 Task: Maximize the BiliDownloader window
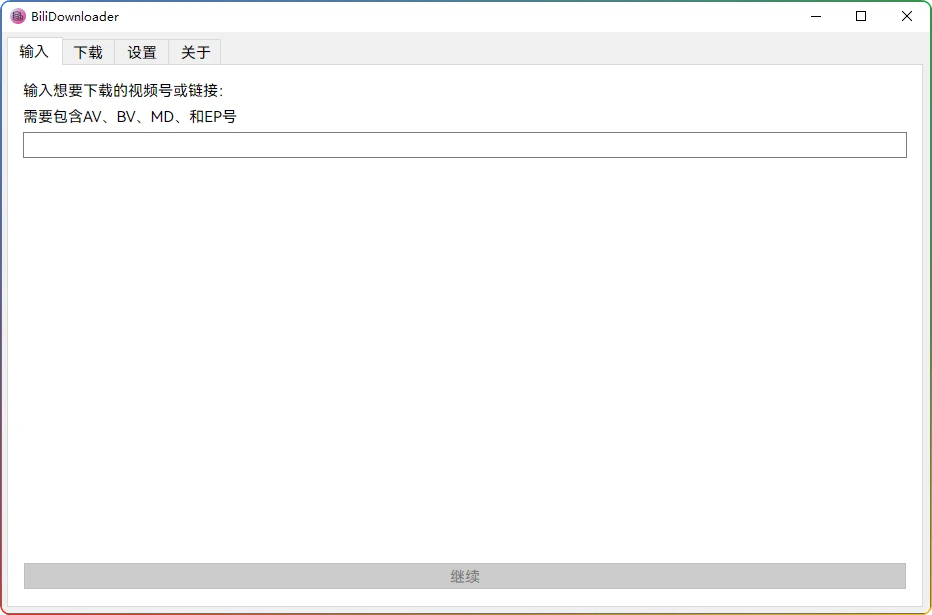coord(861,16)
